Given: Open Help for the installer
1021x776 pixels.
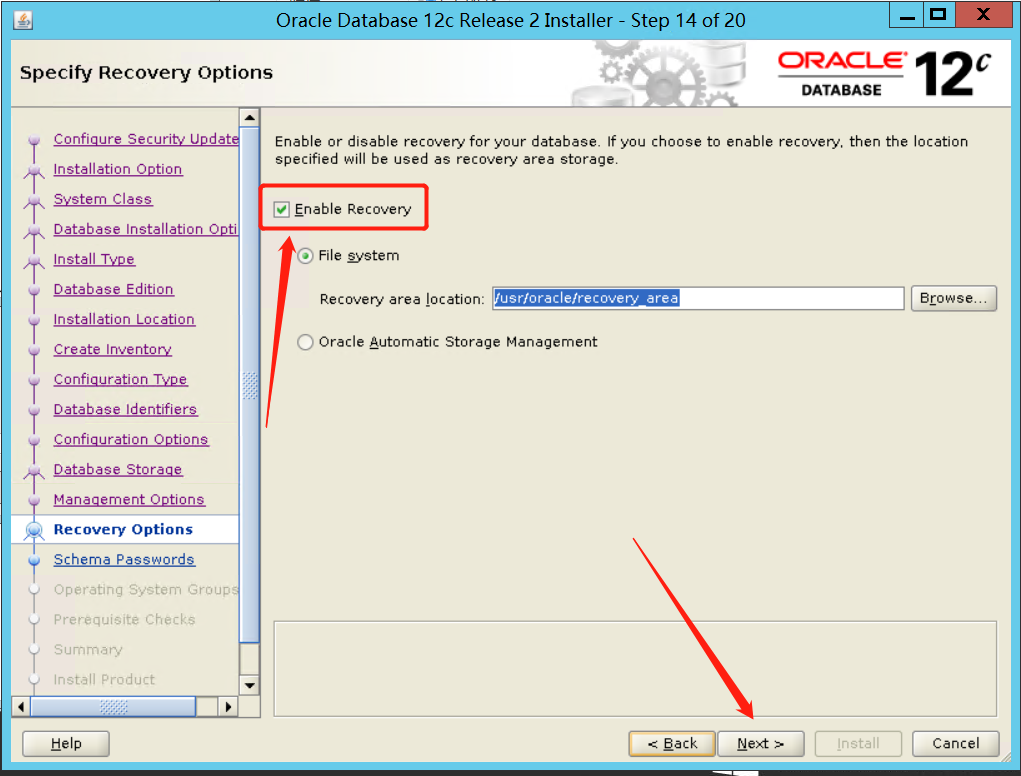Looking at the screenshot, I should pos(66,743).
